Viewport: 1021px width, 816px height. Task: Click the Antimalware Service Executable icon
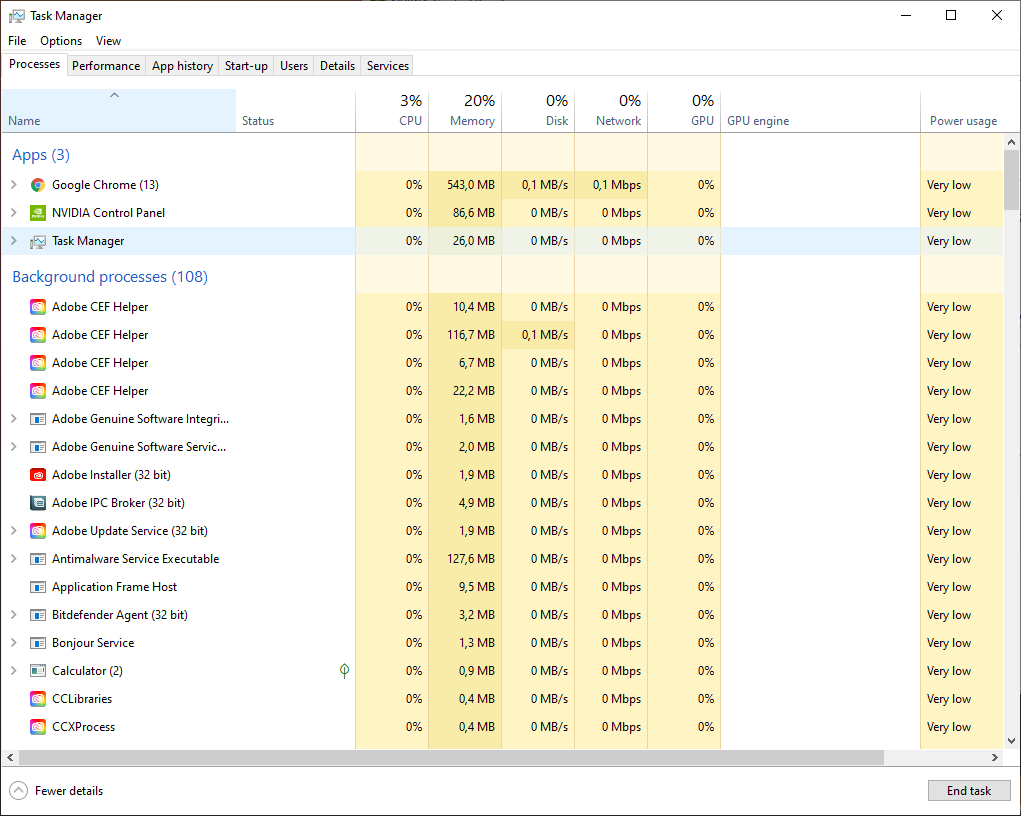(38, 559)
